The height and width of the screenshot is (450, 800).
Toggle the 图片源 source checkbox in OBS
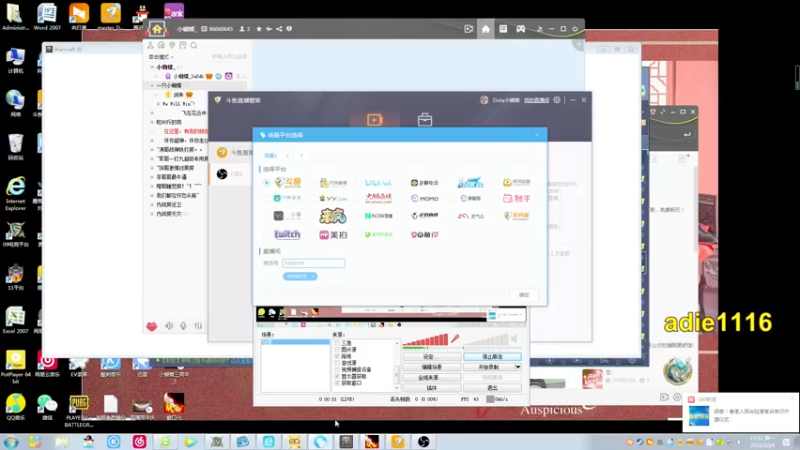pyautogui.click(x=337, y=349)
